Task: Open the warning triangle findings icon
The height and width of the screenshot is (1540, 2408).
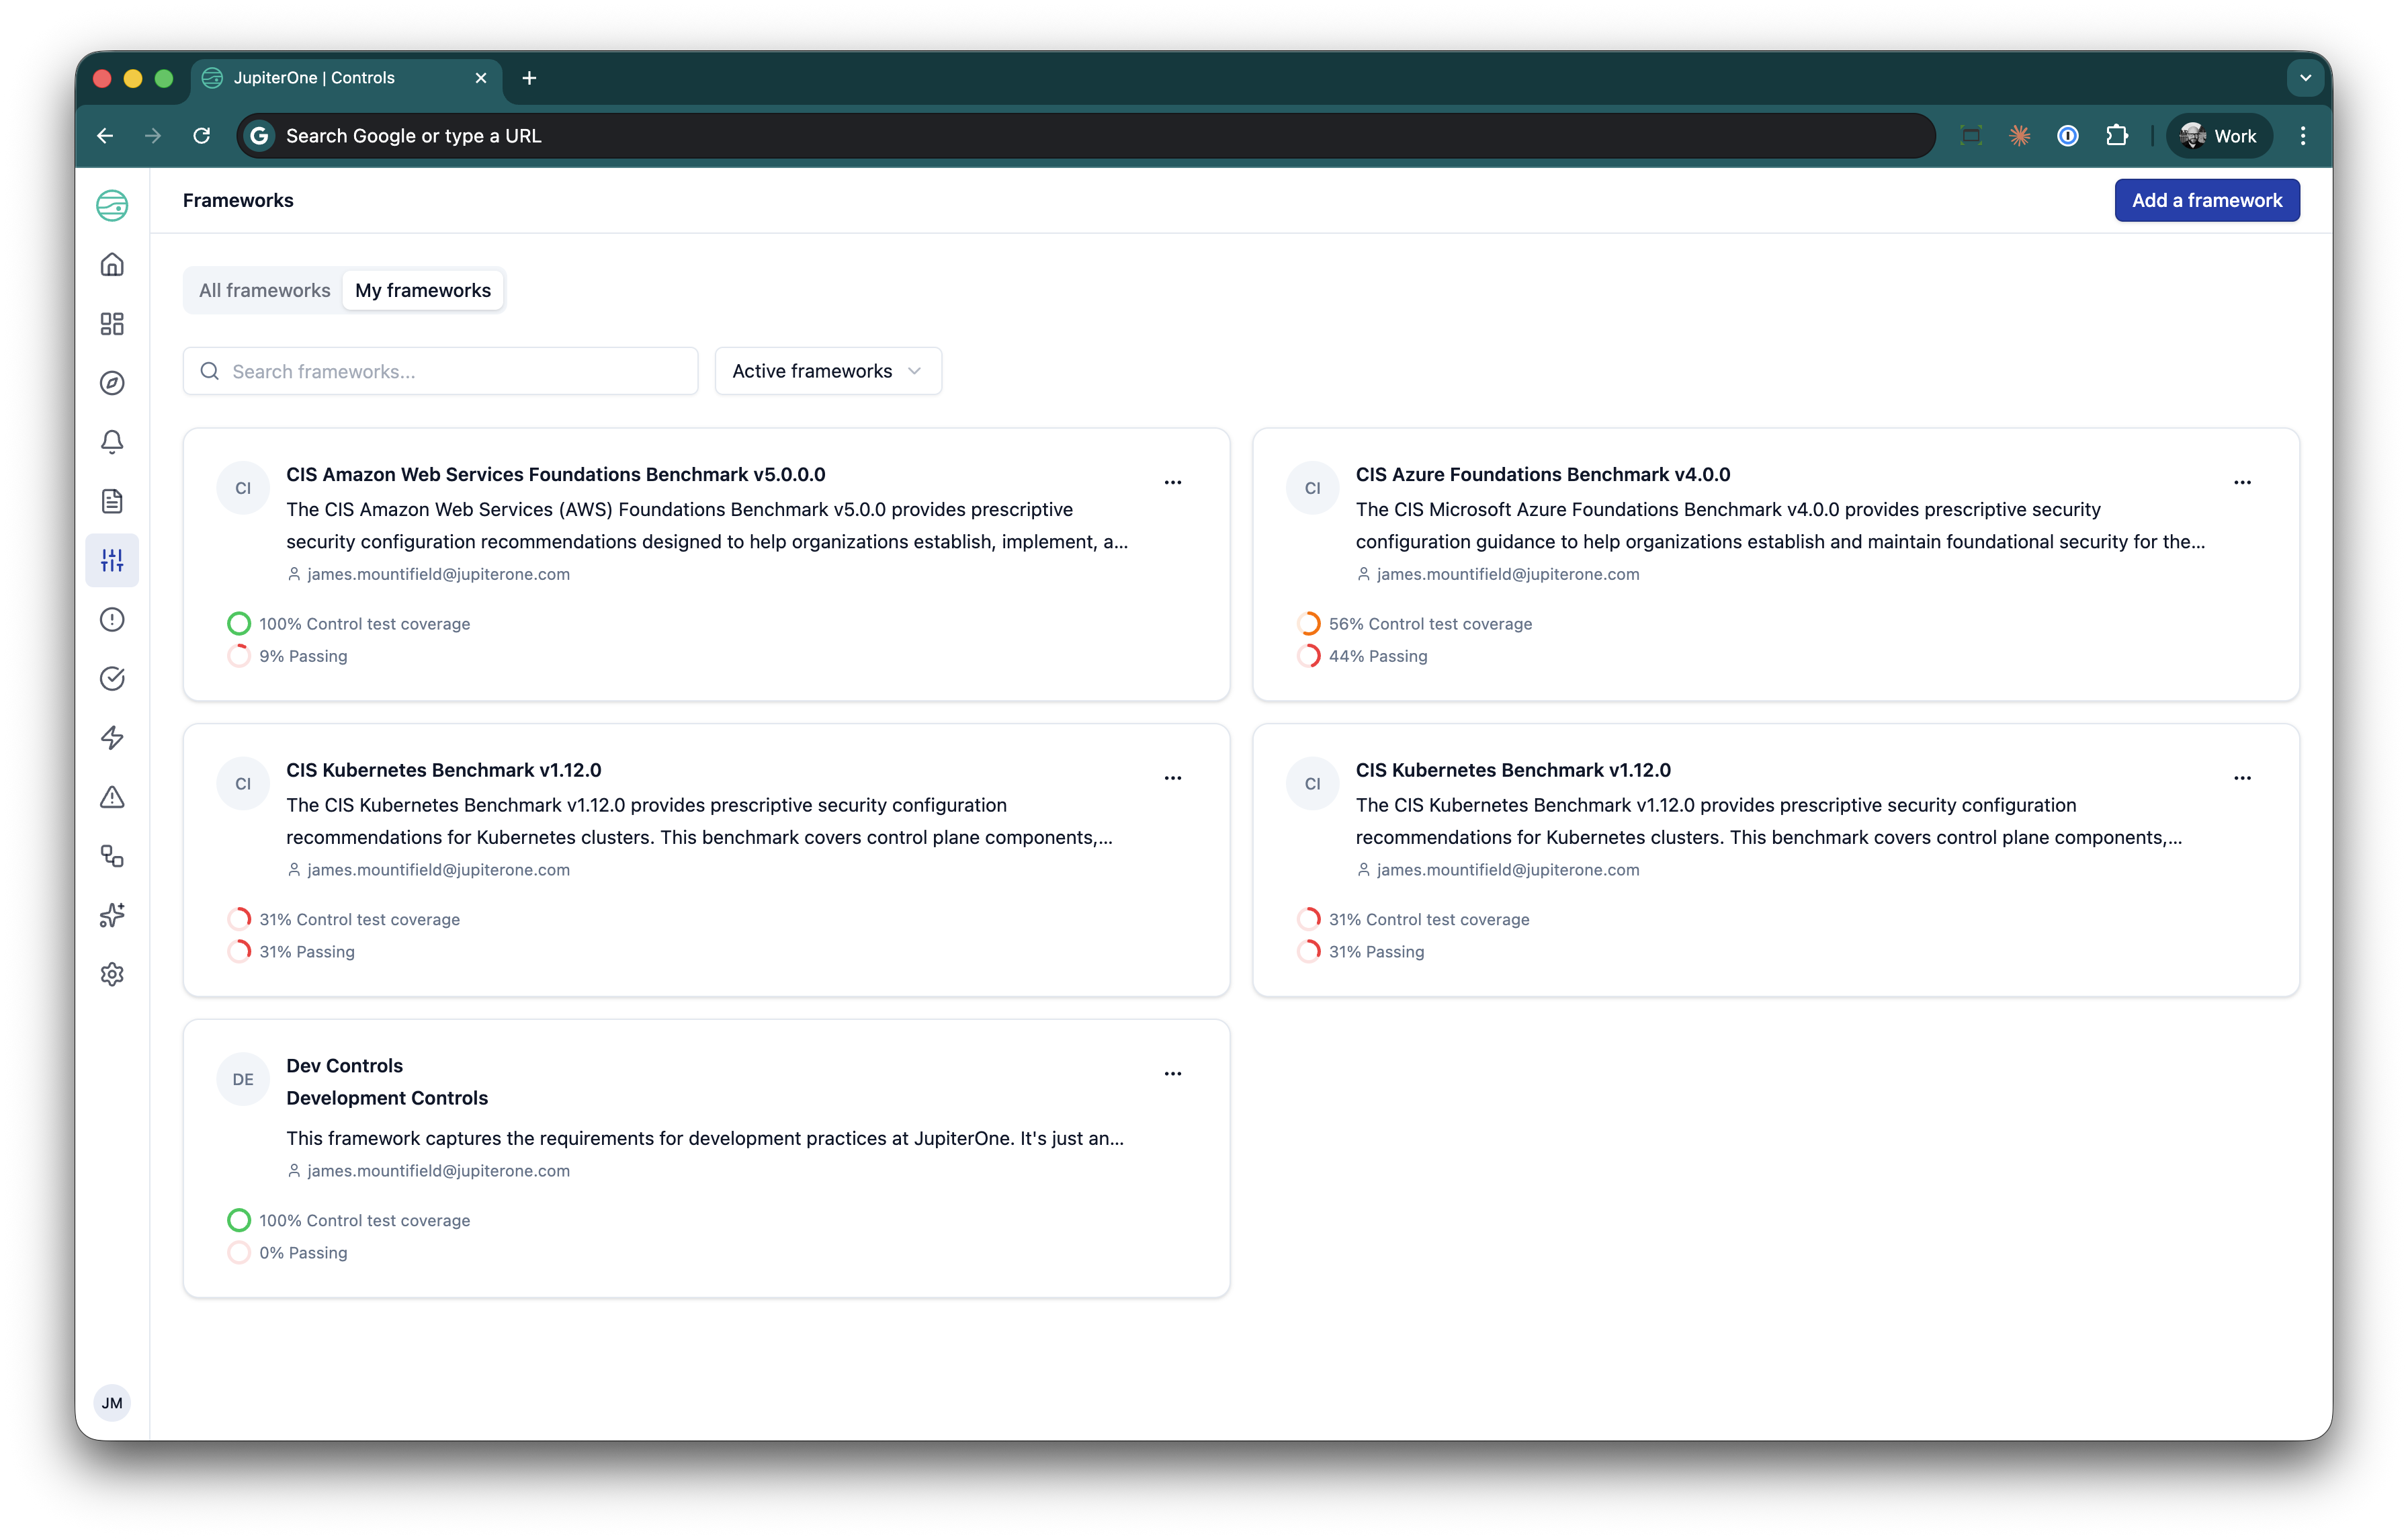Action: click(112, 797)
